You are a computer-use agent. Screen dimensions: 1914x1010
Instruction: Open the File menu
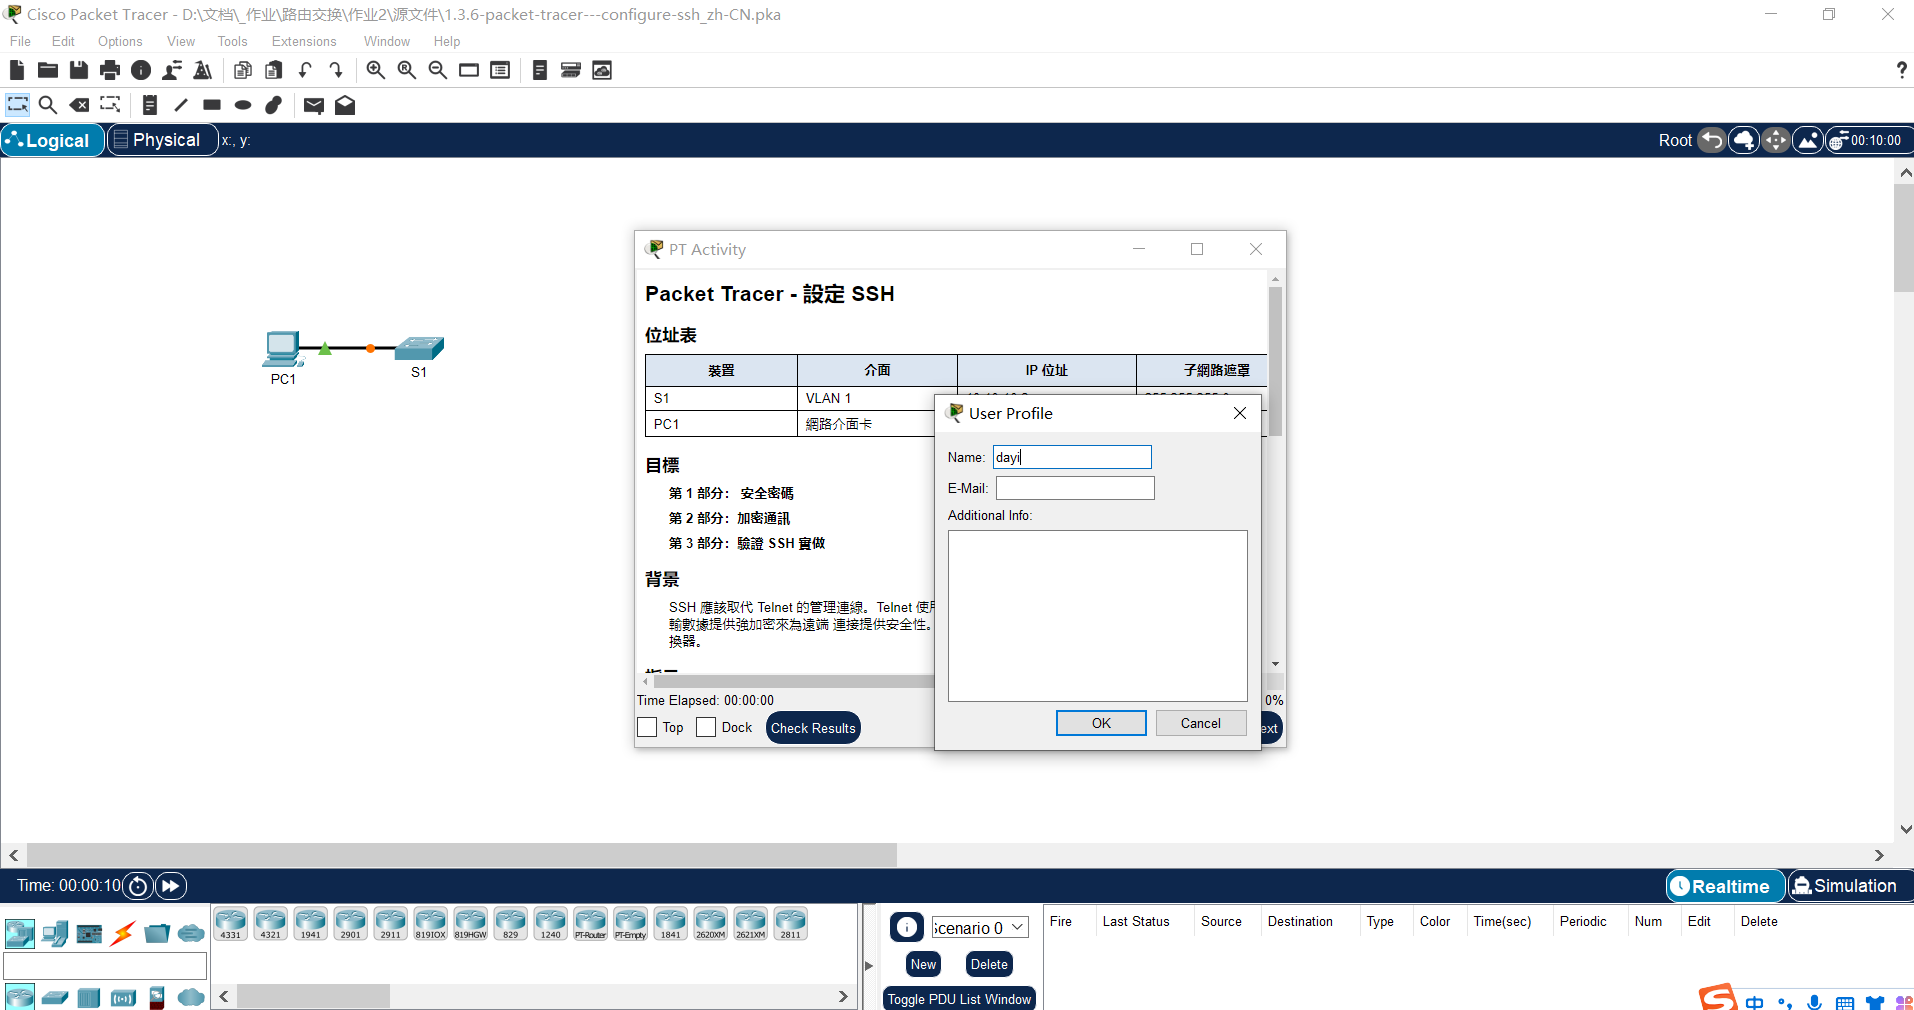click(20, 41)
